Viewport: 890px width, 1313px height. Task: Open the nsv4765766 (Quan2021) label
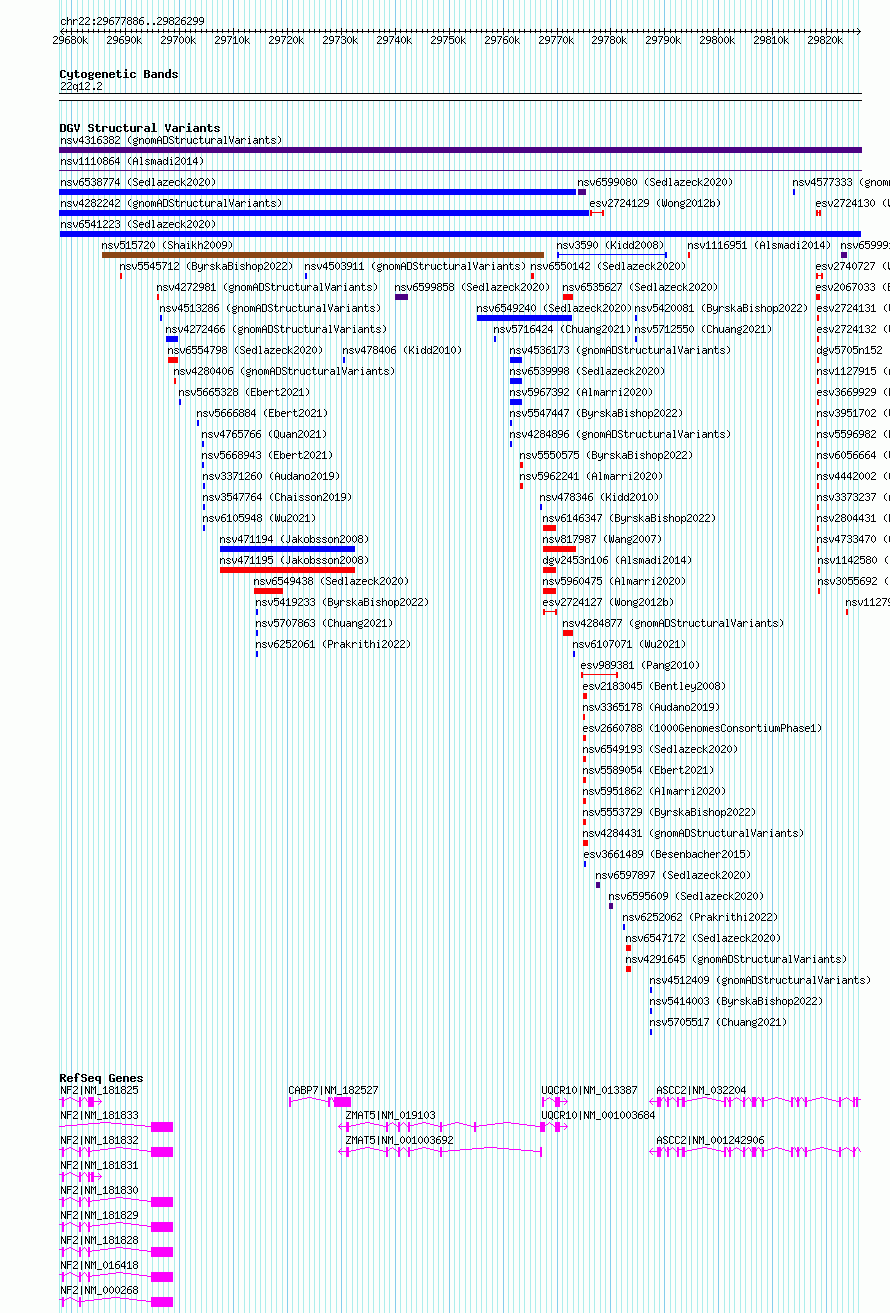(264, 434)
